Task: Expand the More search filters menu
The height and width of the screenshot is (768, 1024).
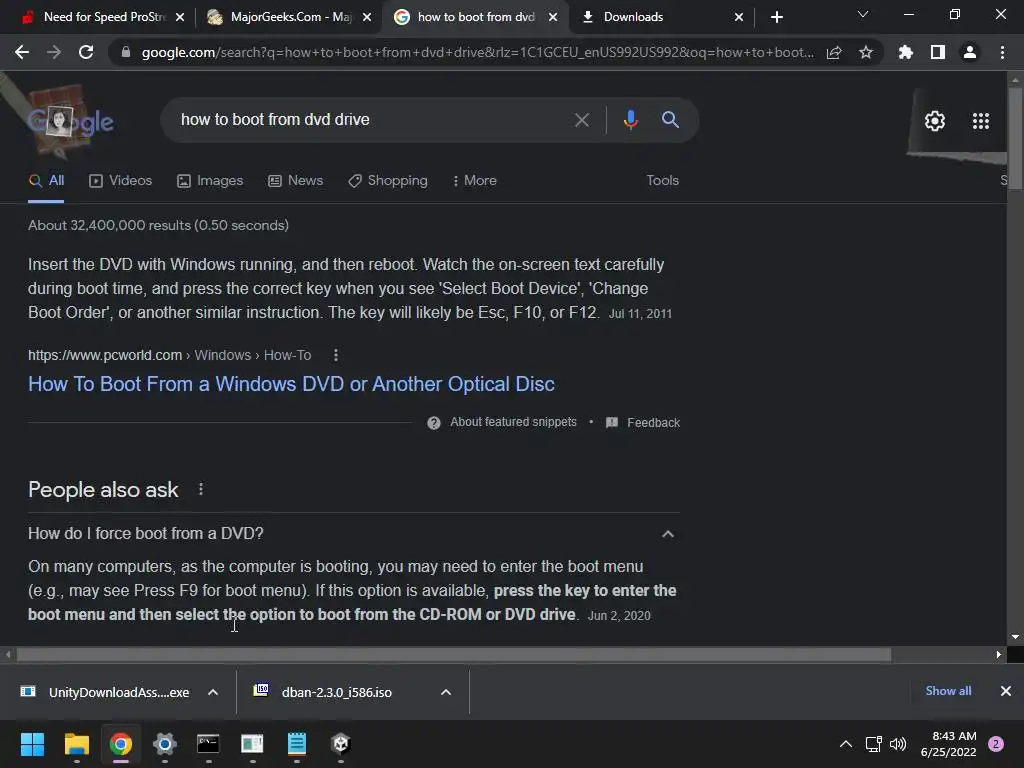Action: 475,180
